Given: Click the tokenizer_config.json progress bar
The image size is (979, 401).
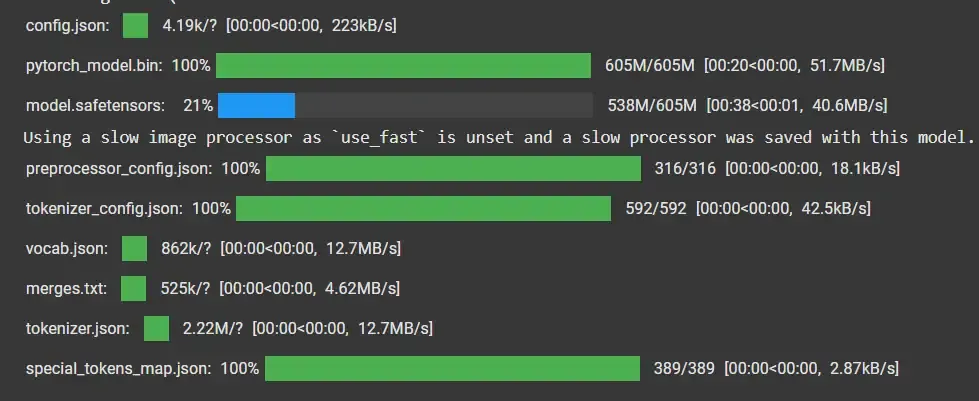Looking at the screenshot, I should 423,209.
